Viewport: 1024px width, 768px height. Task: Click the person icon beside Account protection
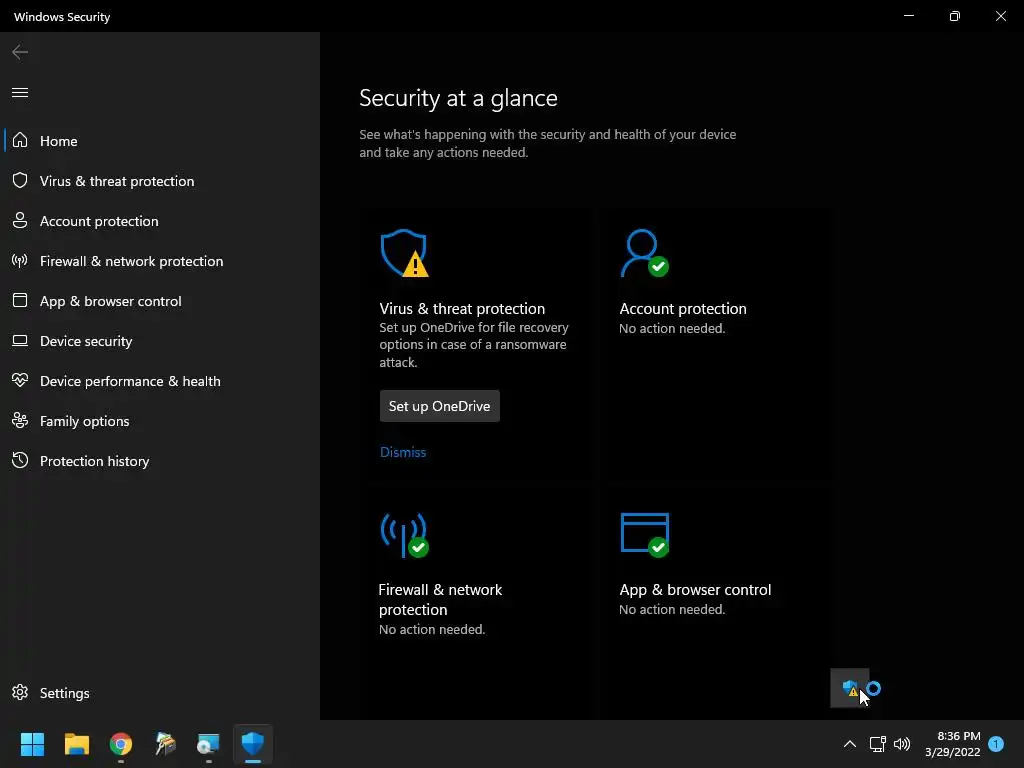[20, 221]
